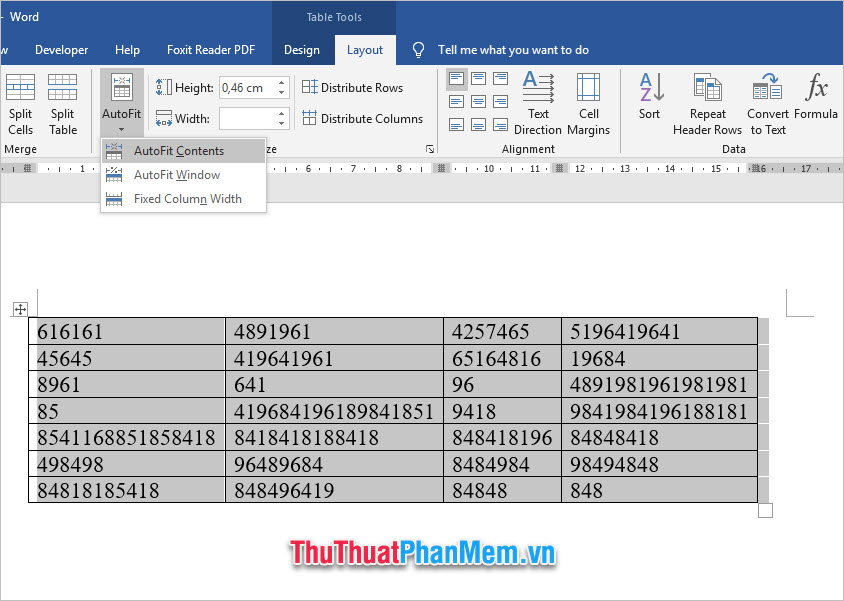Click Distribute Columns
The height and width of the screenshot is (601, 844).
(363, 118)
